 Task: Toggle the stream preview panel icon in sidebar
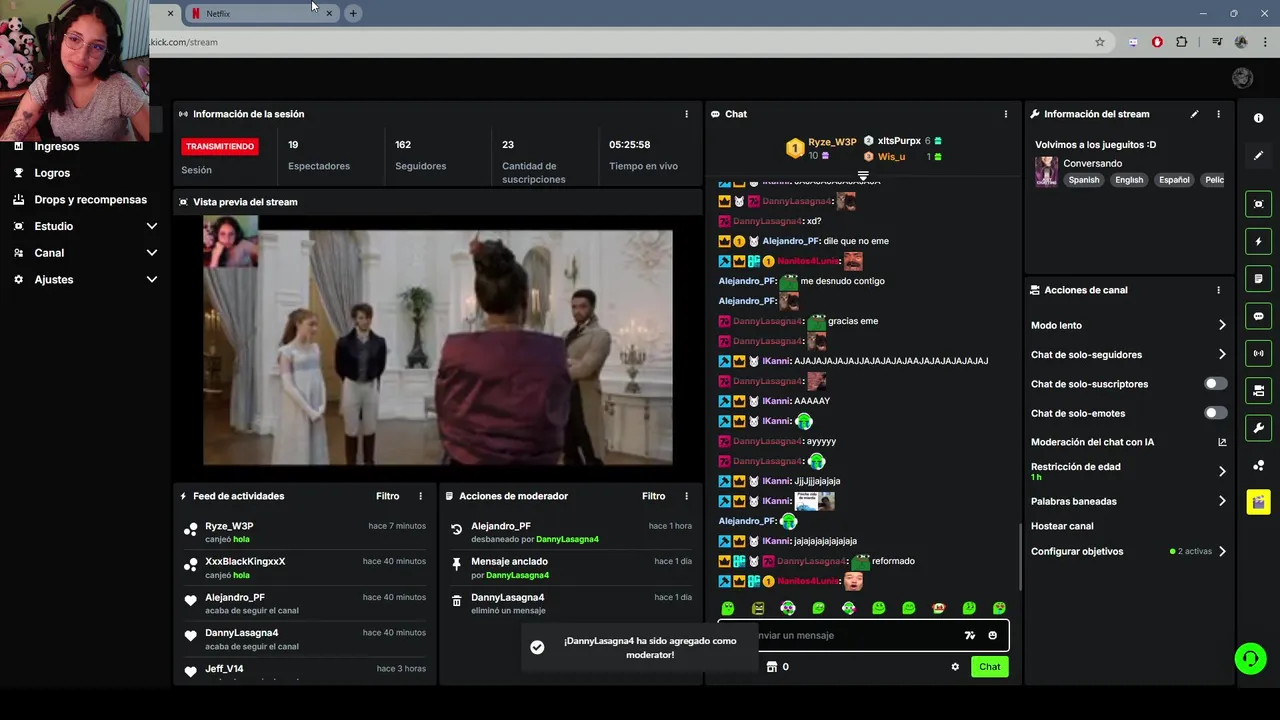tap(1258, 204)
